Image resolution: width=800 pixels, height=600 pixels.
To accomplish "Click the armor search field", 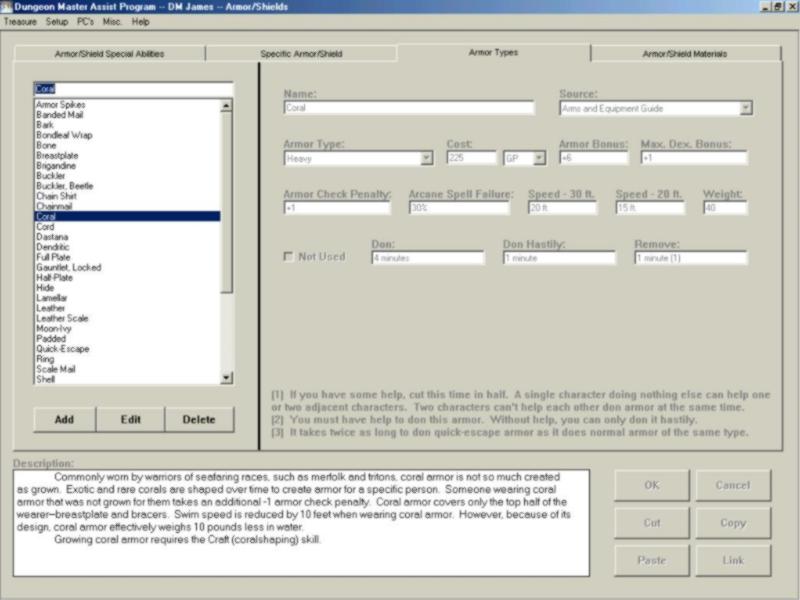I will (132, 88).
